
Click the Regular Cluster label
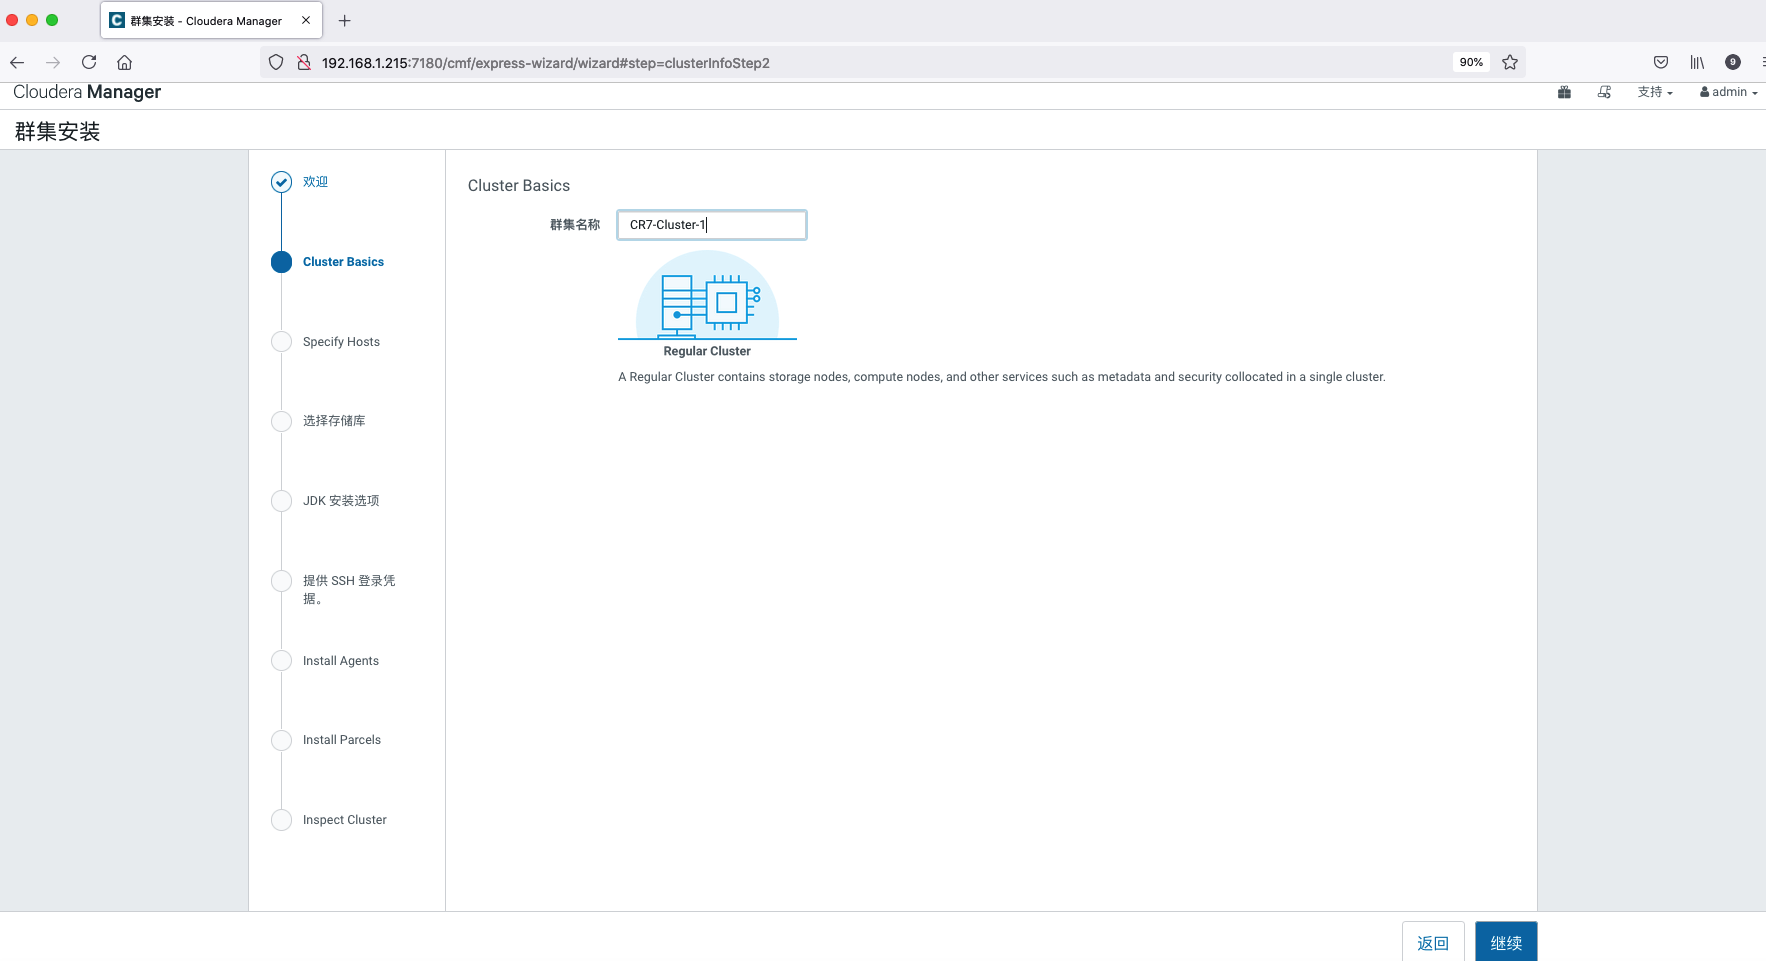tap(707, 351)
